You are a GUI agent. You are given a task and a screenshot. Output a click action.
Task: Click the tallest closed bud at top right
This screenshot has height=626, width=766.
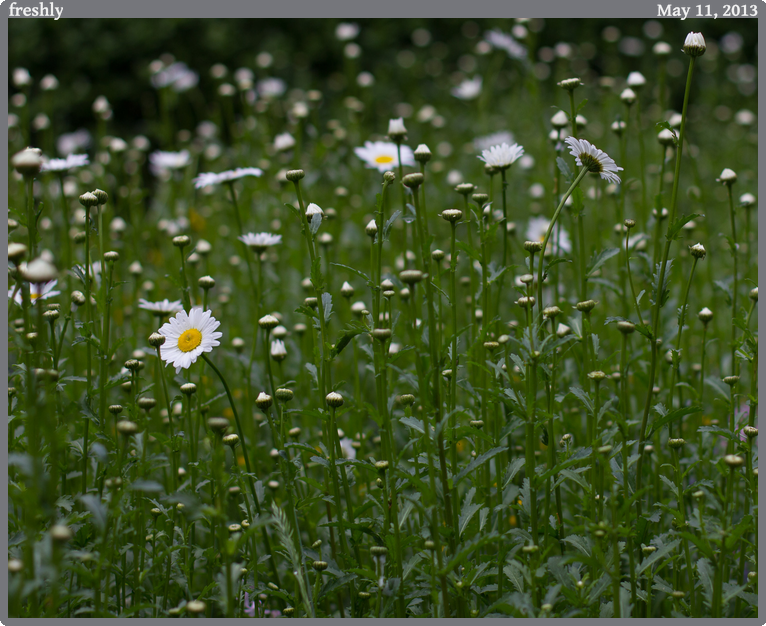[x=694, y=44]
